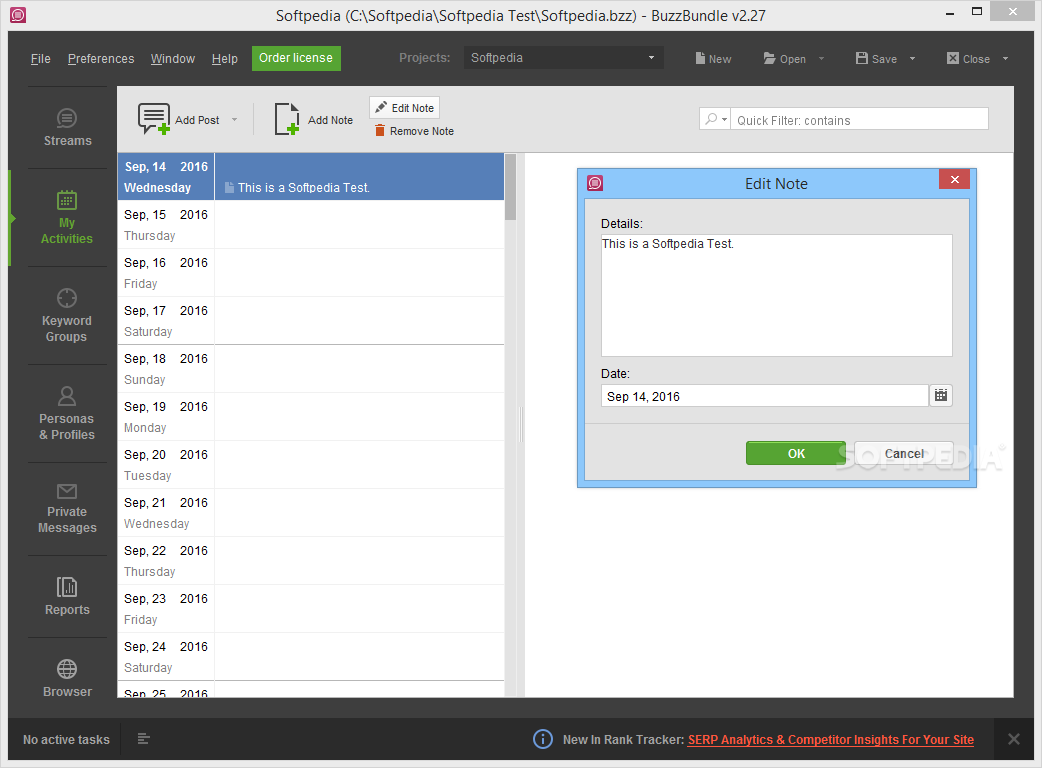Select the Sep, 15 2016 Thursday row
Viewport: 1042px width, 768px height.
(310, 225)
